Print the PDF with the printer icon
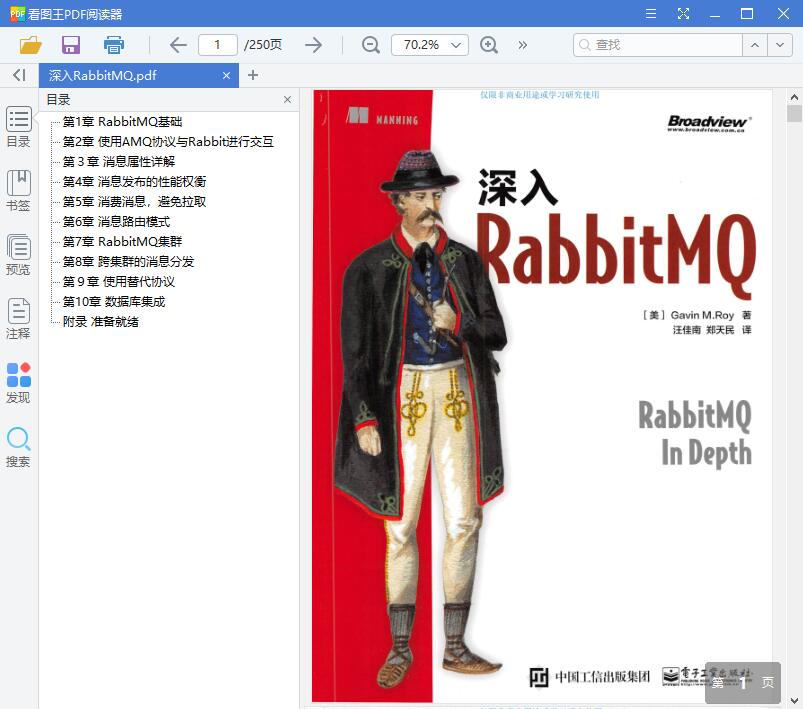The width and height of the screenshot is (803, 709). coord(114,45)
